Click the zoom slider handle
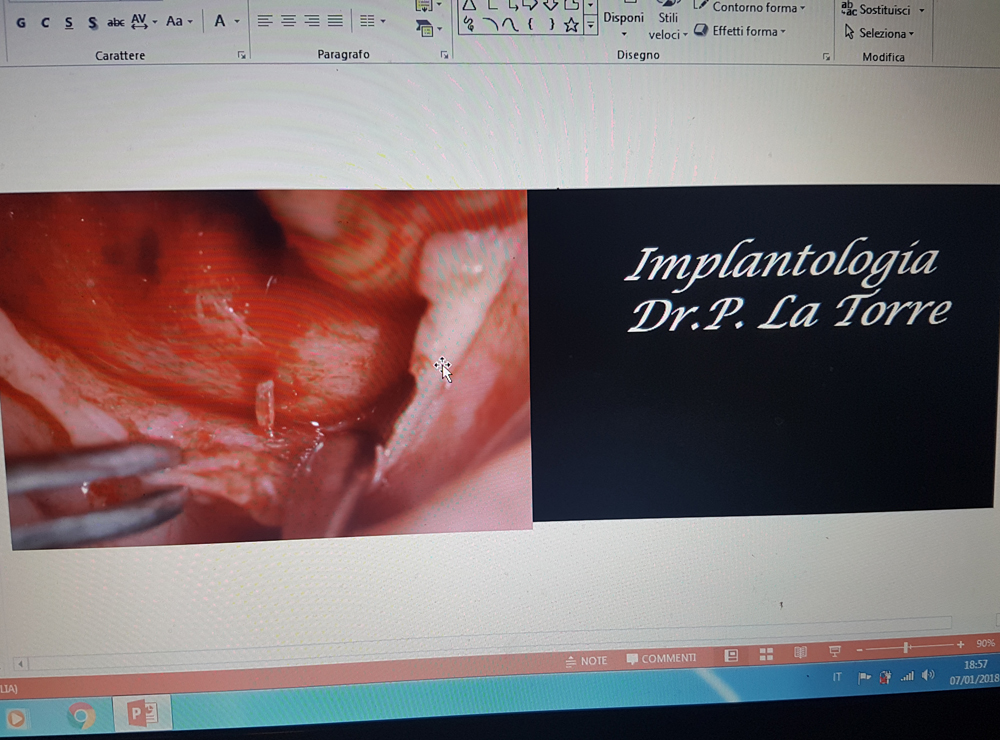Screen dimensions: 1000x740 tap(906, 648)
